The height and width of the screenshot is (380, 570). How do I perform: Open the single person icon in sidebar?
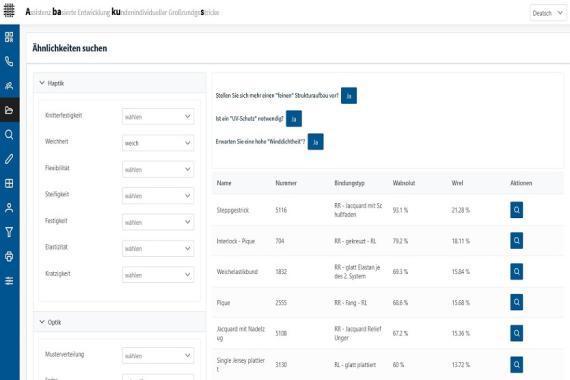9,208
